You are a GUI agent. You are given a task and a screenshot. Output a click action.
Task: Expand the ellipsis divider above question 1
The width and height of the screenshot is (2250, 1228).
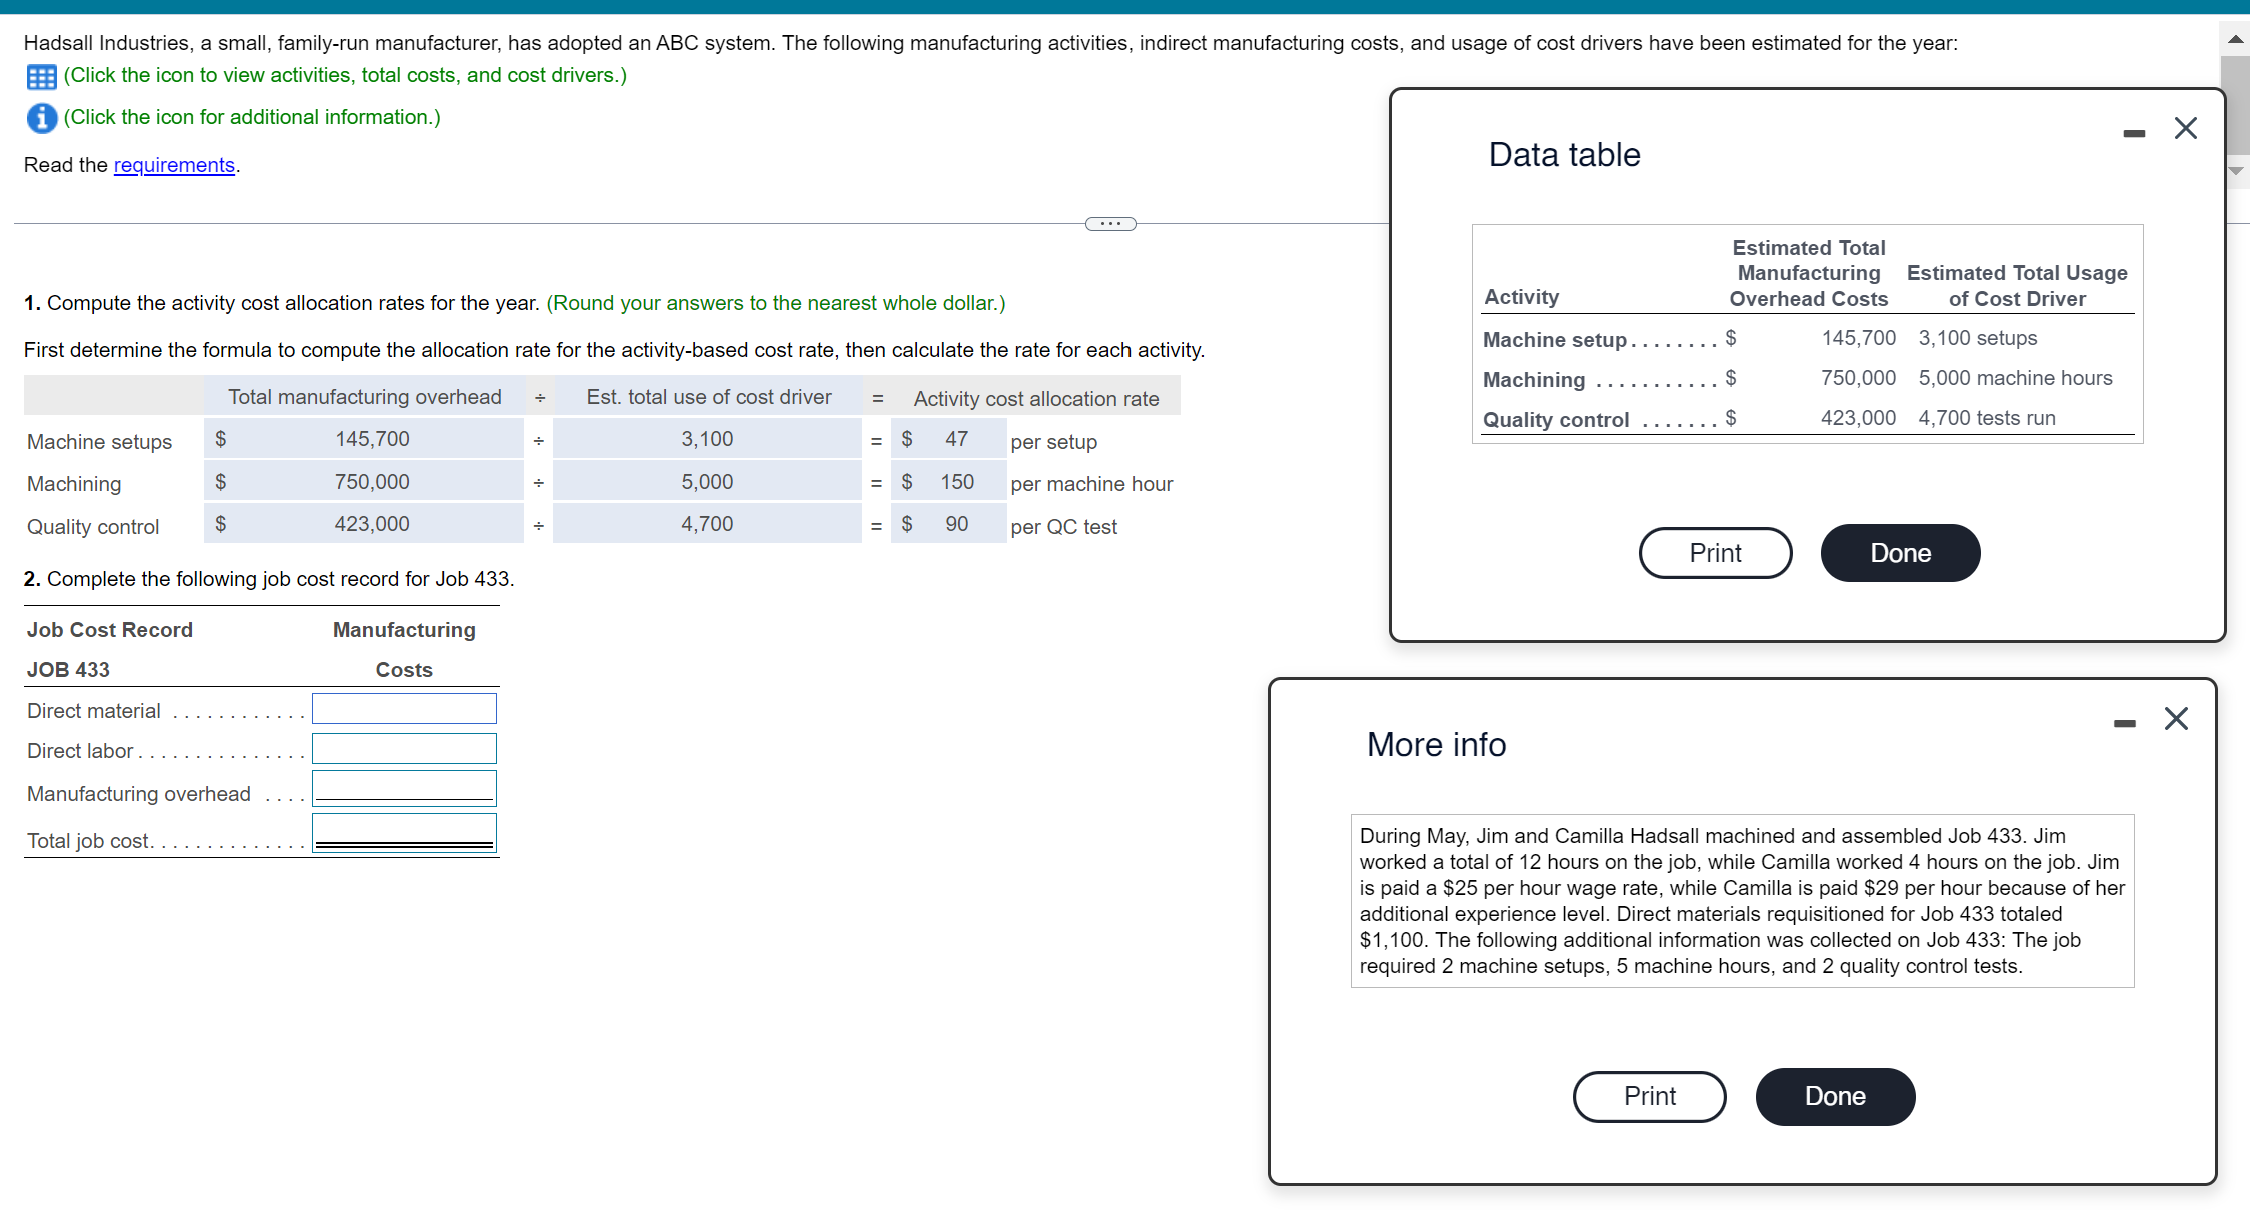[x=1110, y=223]
